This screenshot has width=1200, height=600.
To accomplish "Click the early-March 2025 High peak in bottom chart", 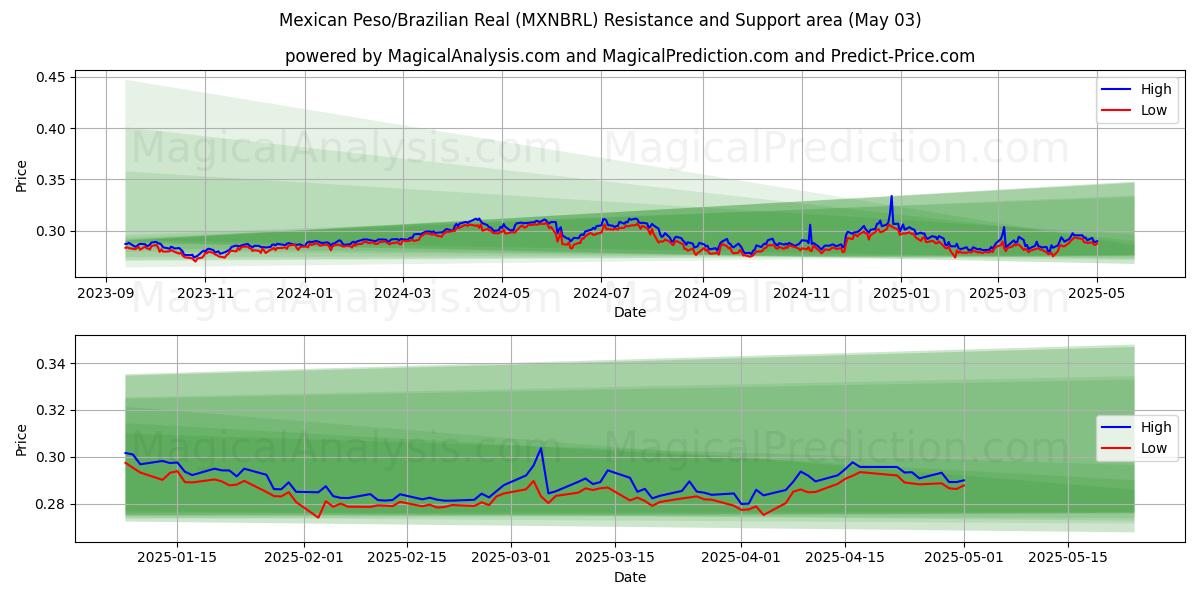I will point(541,448).
